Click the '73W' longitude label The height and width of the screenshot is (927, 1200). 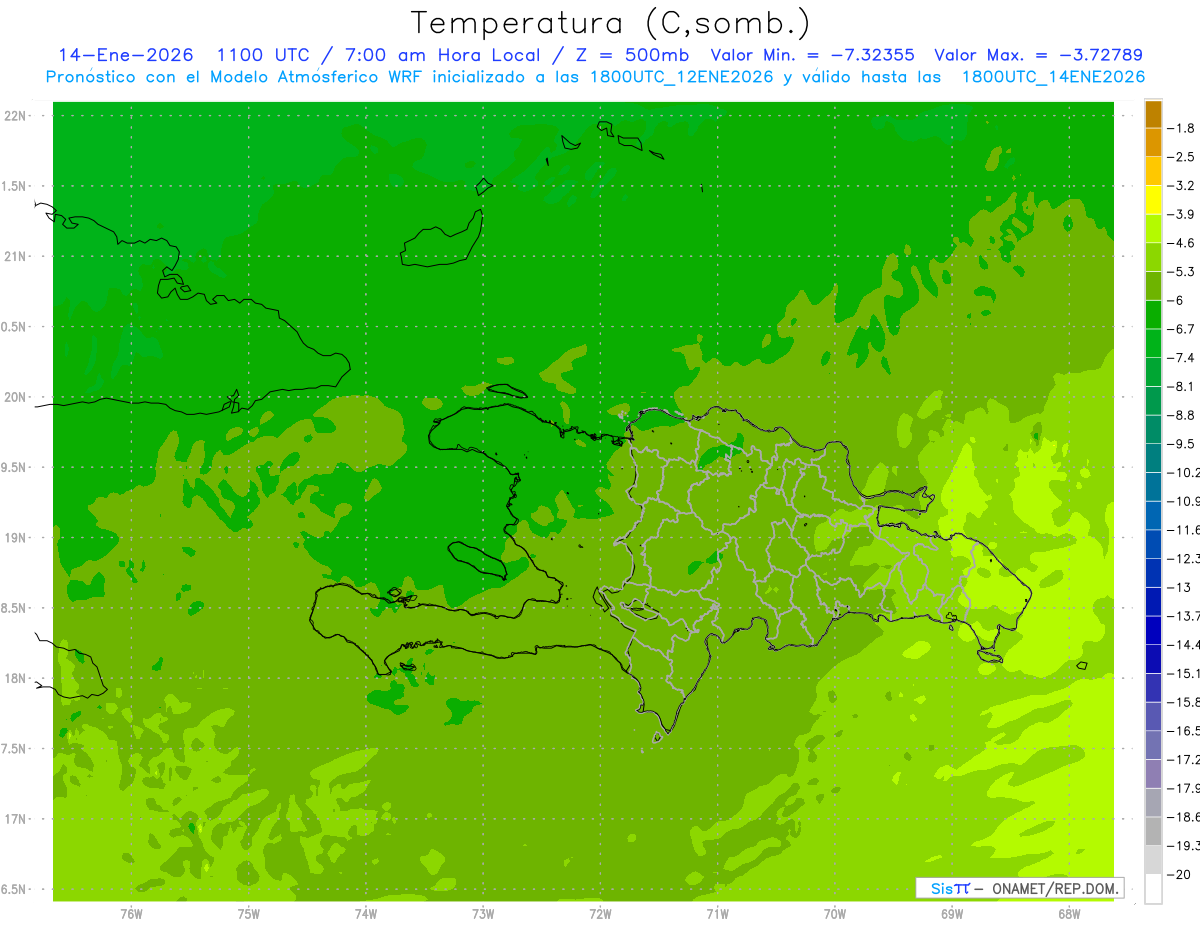483,914
